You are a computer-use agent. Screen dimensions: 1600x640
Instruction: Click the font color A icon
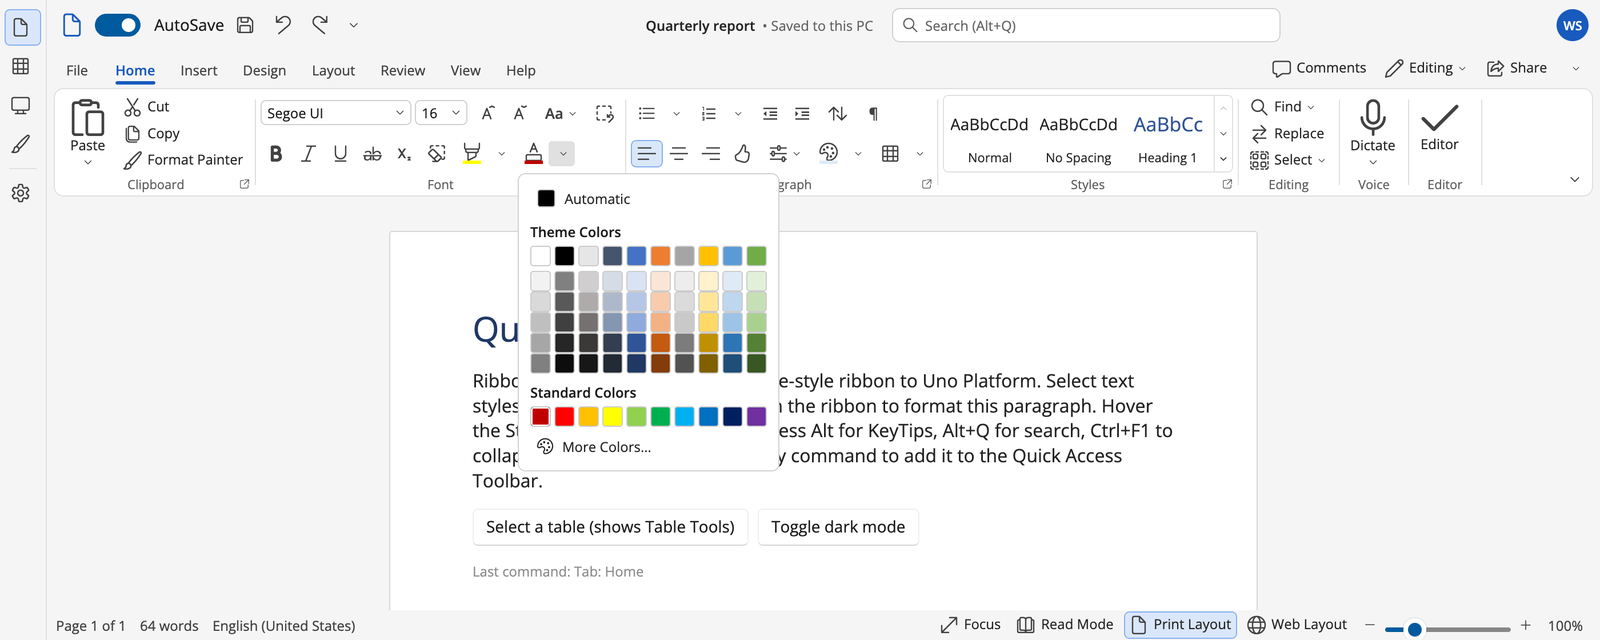point(534,153)
